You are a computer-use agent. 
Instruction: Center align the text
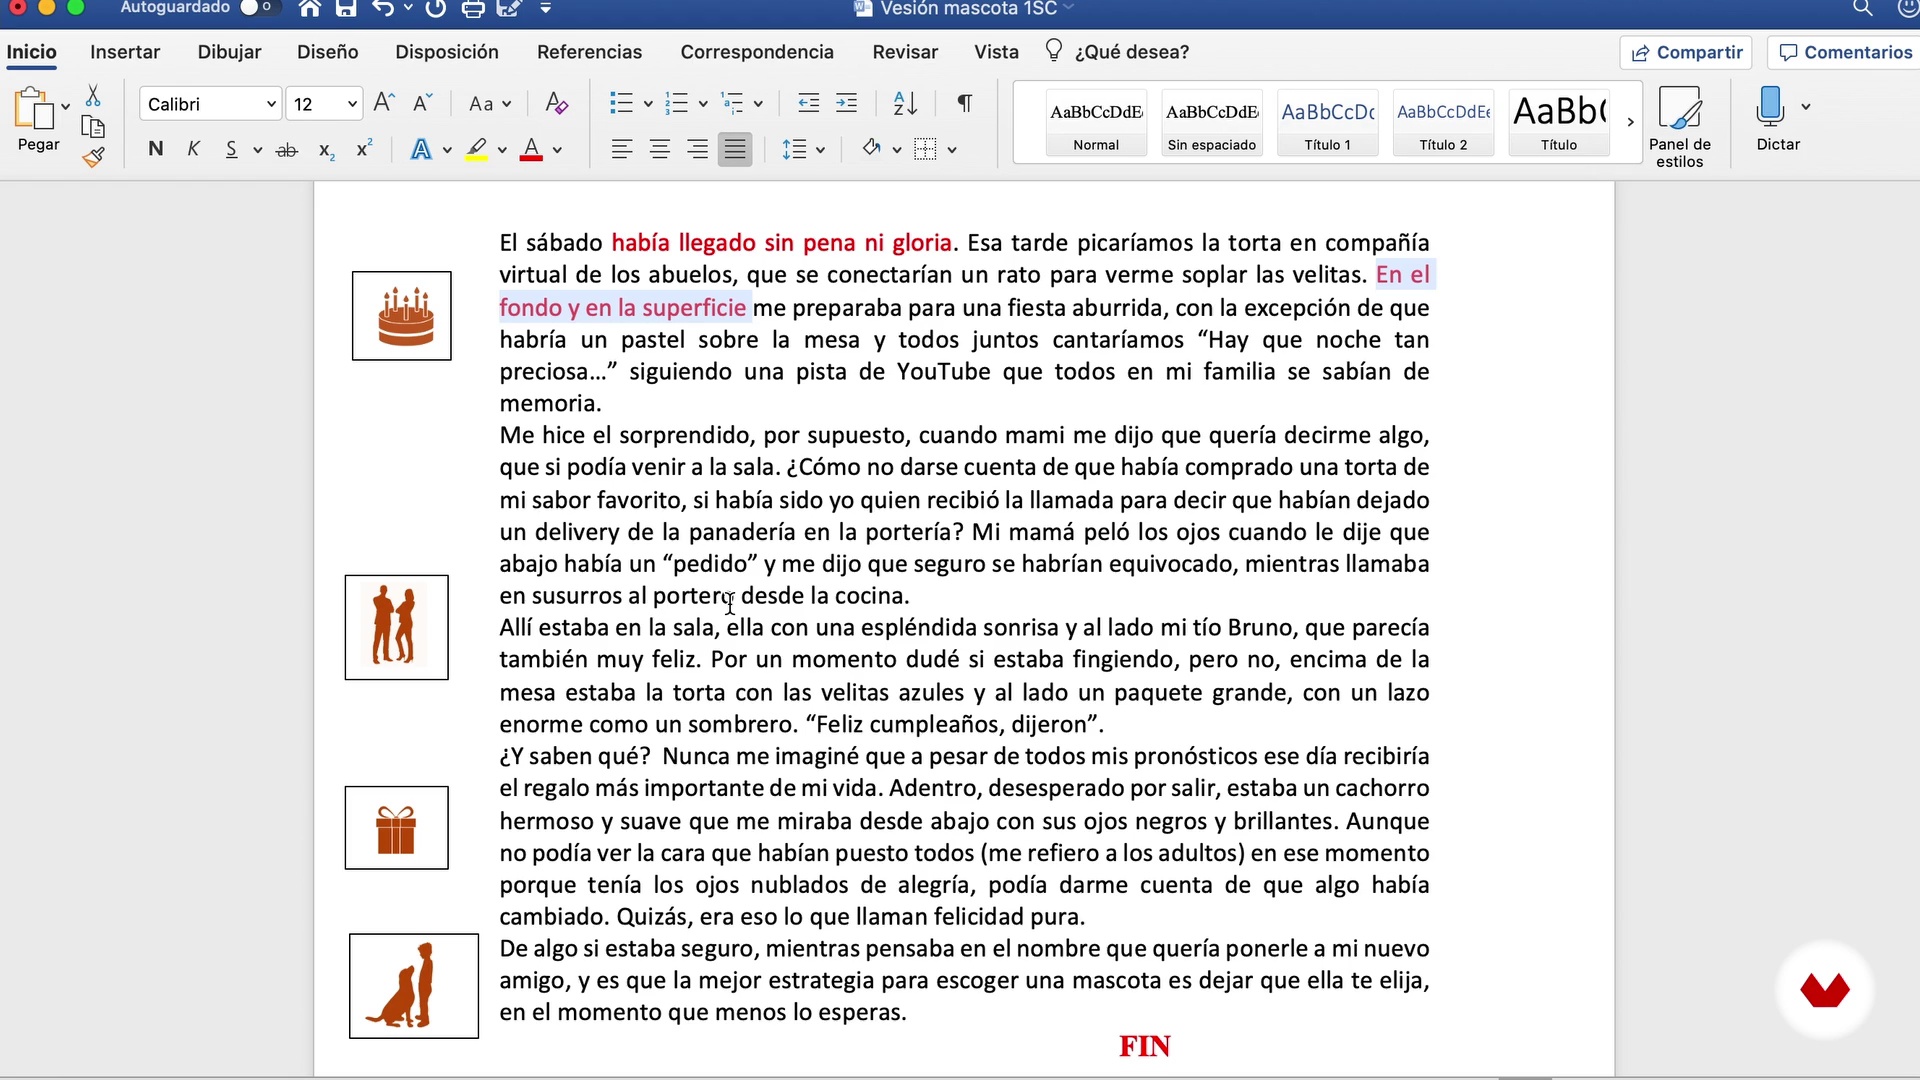660,150
